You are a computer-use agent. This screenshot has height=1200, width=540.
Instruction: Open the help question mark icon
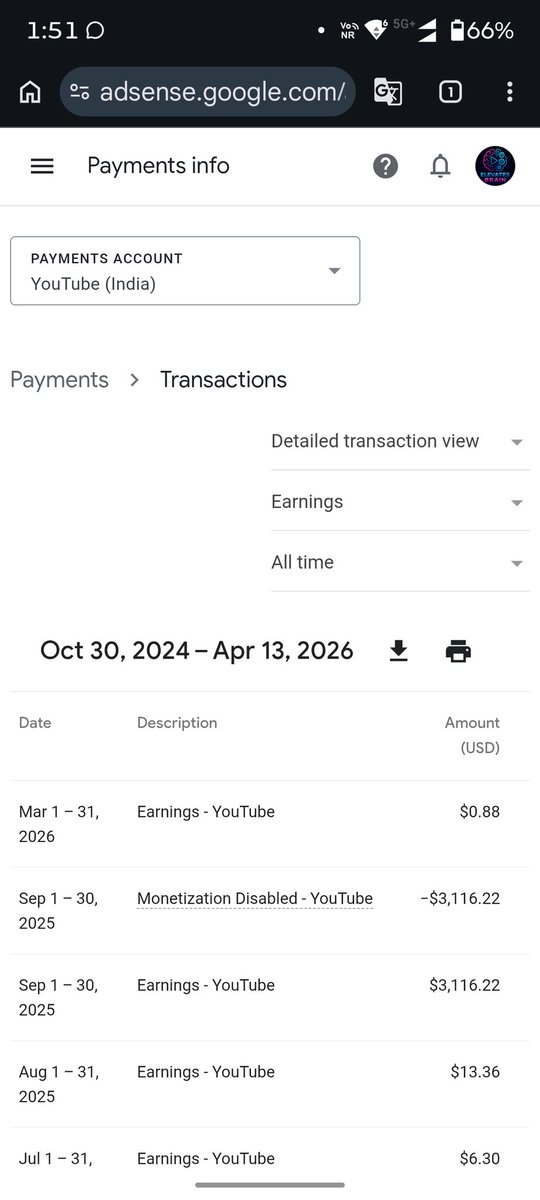point(385,166)
